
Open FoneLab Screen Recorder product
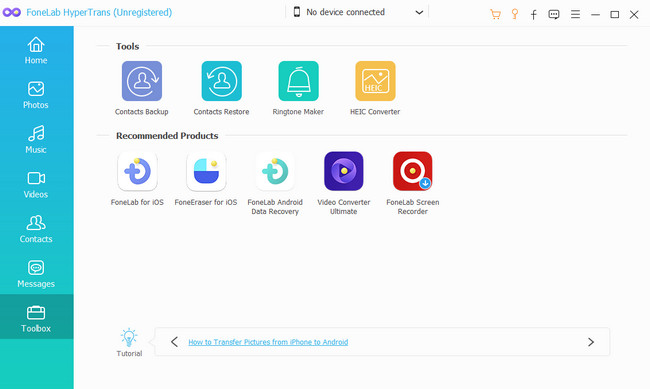click(x=412, y=171)
